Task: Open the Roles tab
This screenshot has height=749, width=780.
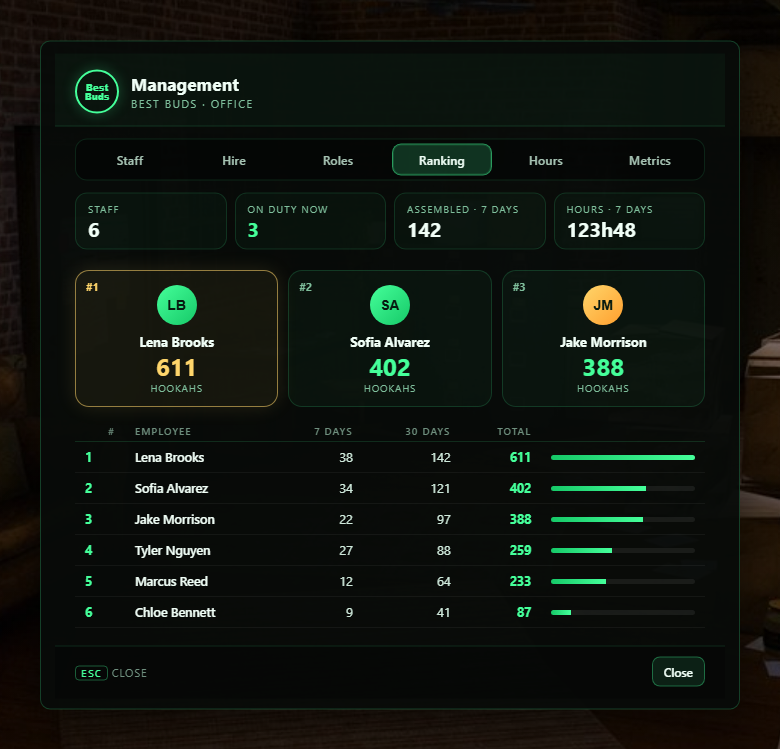Action: pos(338,161)
